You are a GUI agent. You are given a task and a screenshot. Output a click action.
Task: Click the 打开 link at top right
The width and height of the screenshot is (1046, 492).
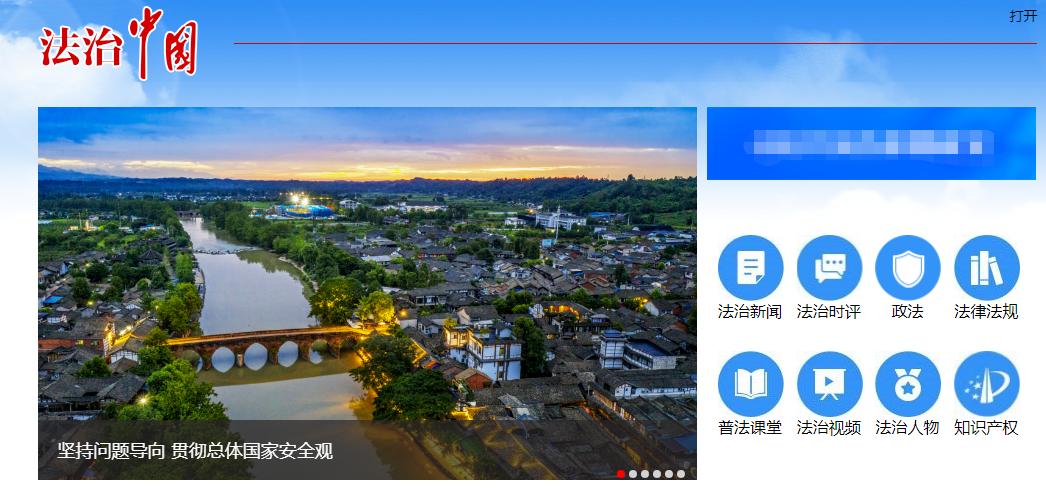(x=1023, y=16)
